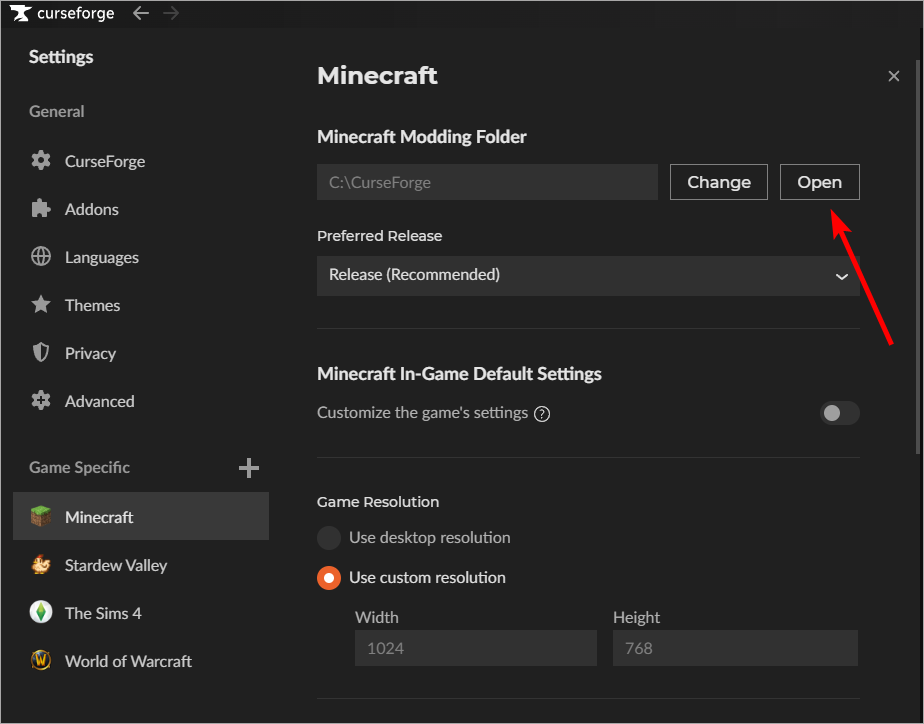Click the Minecraft Modding Folder heading
The height and width of the screenshot is (724, 924).
422,137
